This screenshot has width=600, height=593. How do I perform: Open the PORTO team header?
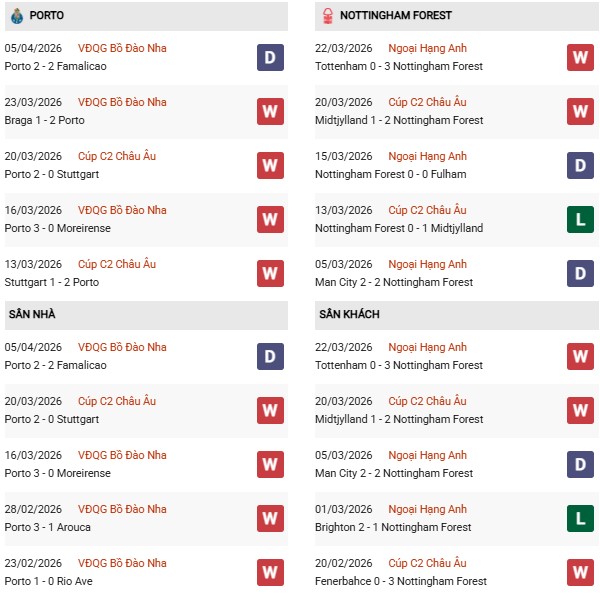pyautogui.click(x=47, y=16)
